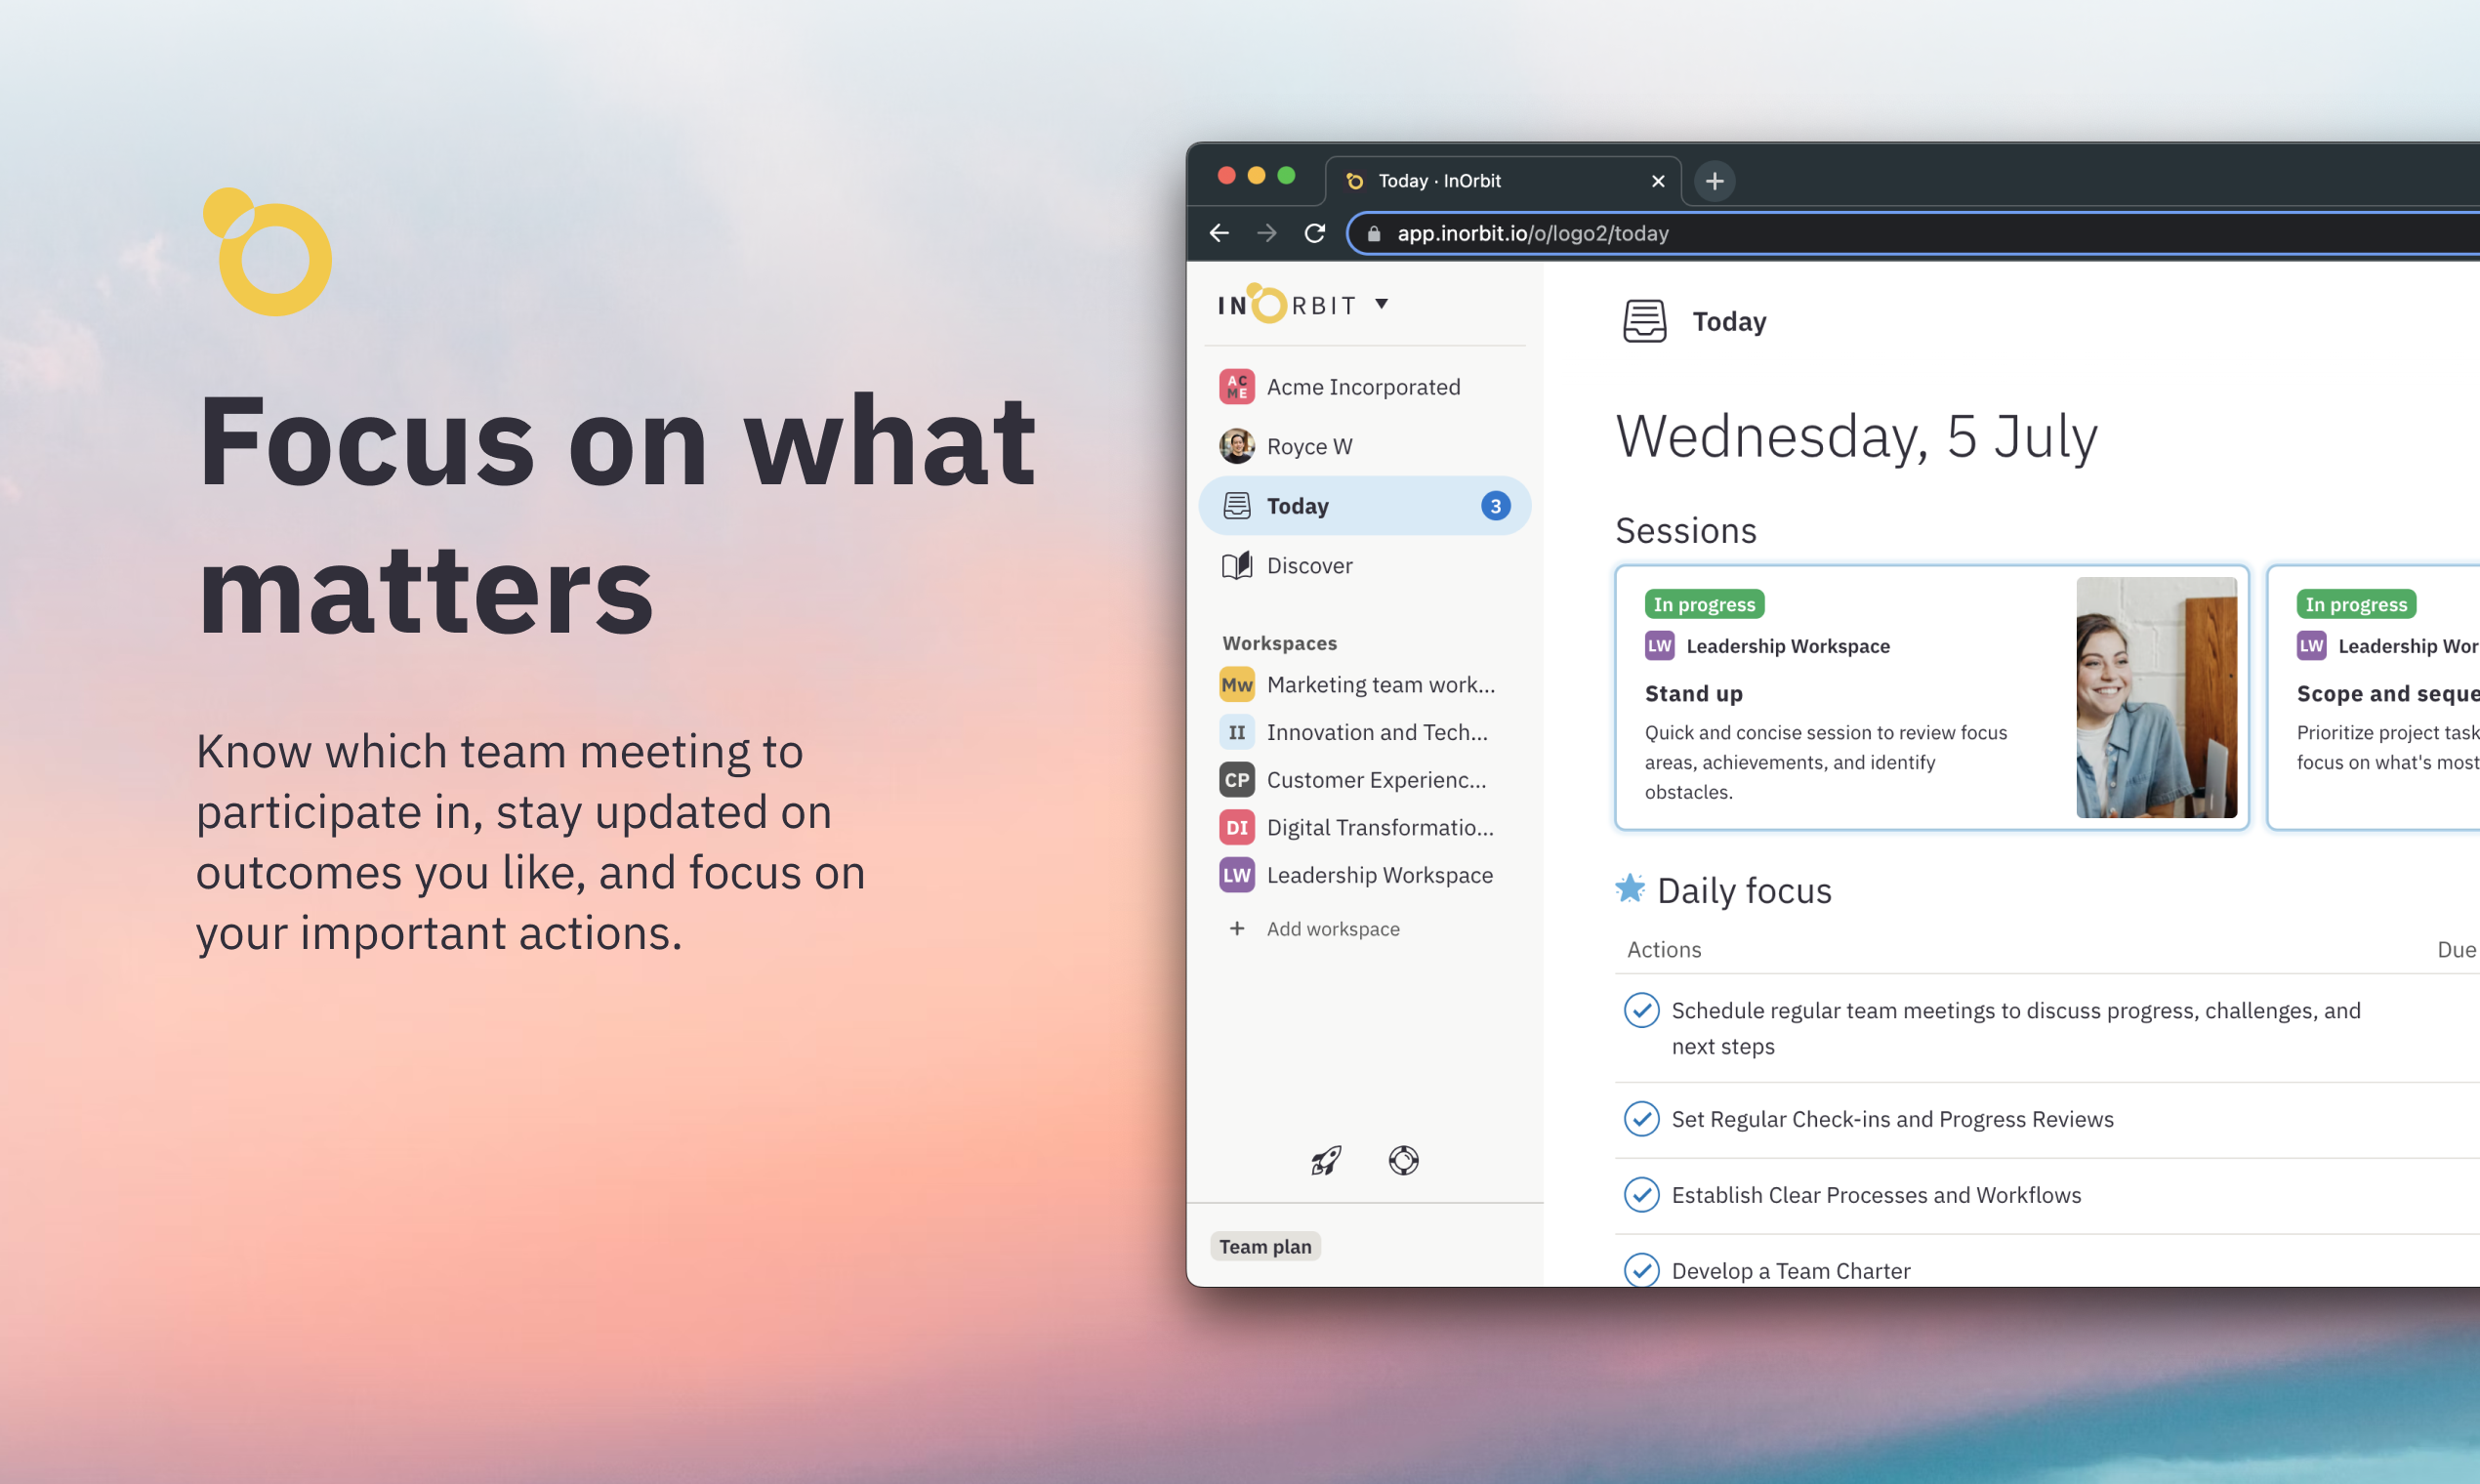
Task: Click the plus icon beside Add workspace
Action: tap(1237, 929)
